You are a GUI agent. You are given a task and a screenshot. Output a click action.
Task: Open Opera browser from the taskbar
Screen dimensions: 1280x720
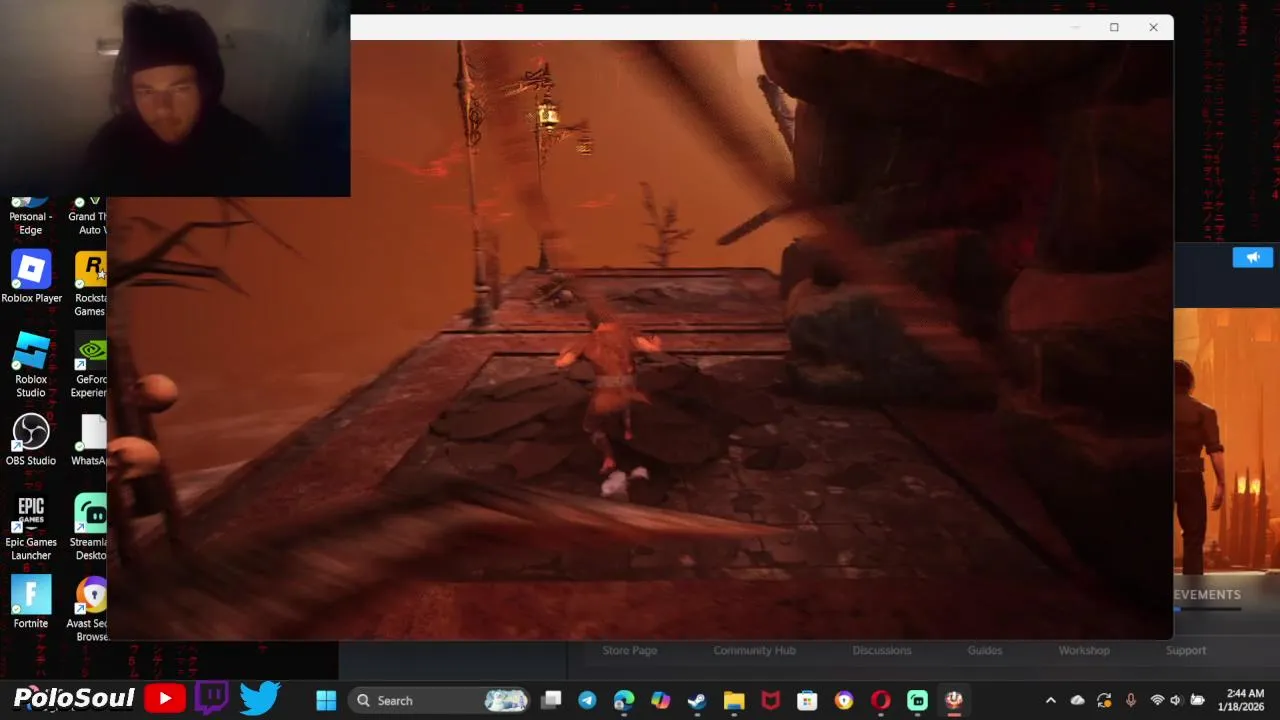click(881, 700)
